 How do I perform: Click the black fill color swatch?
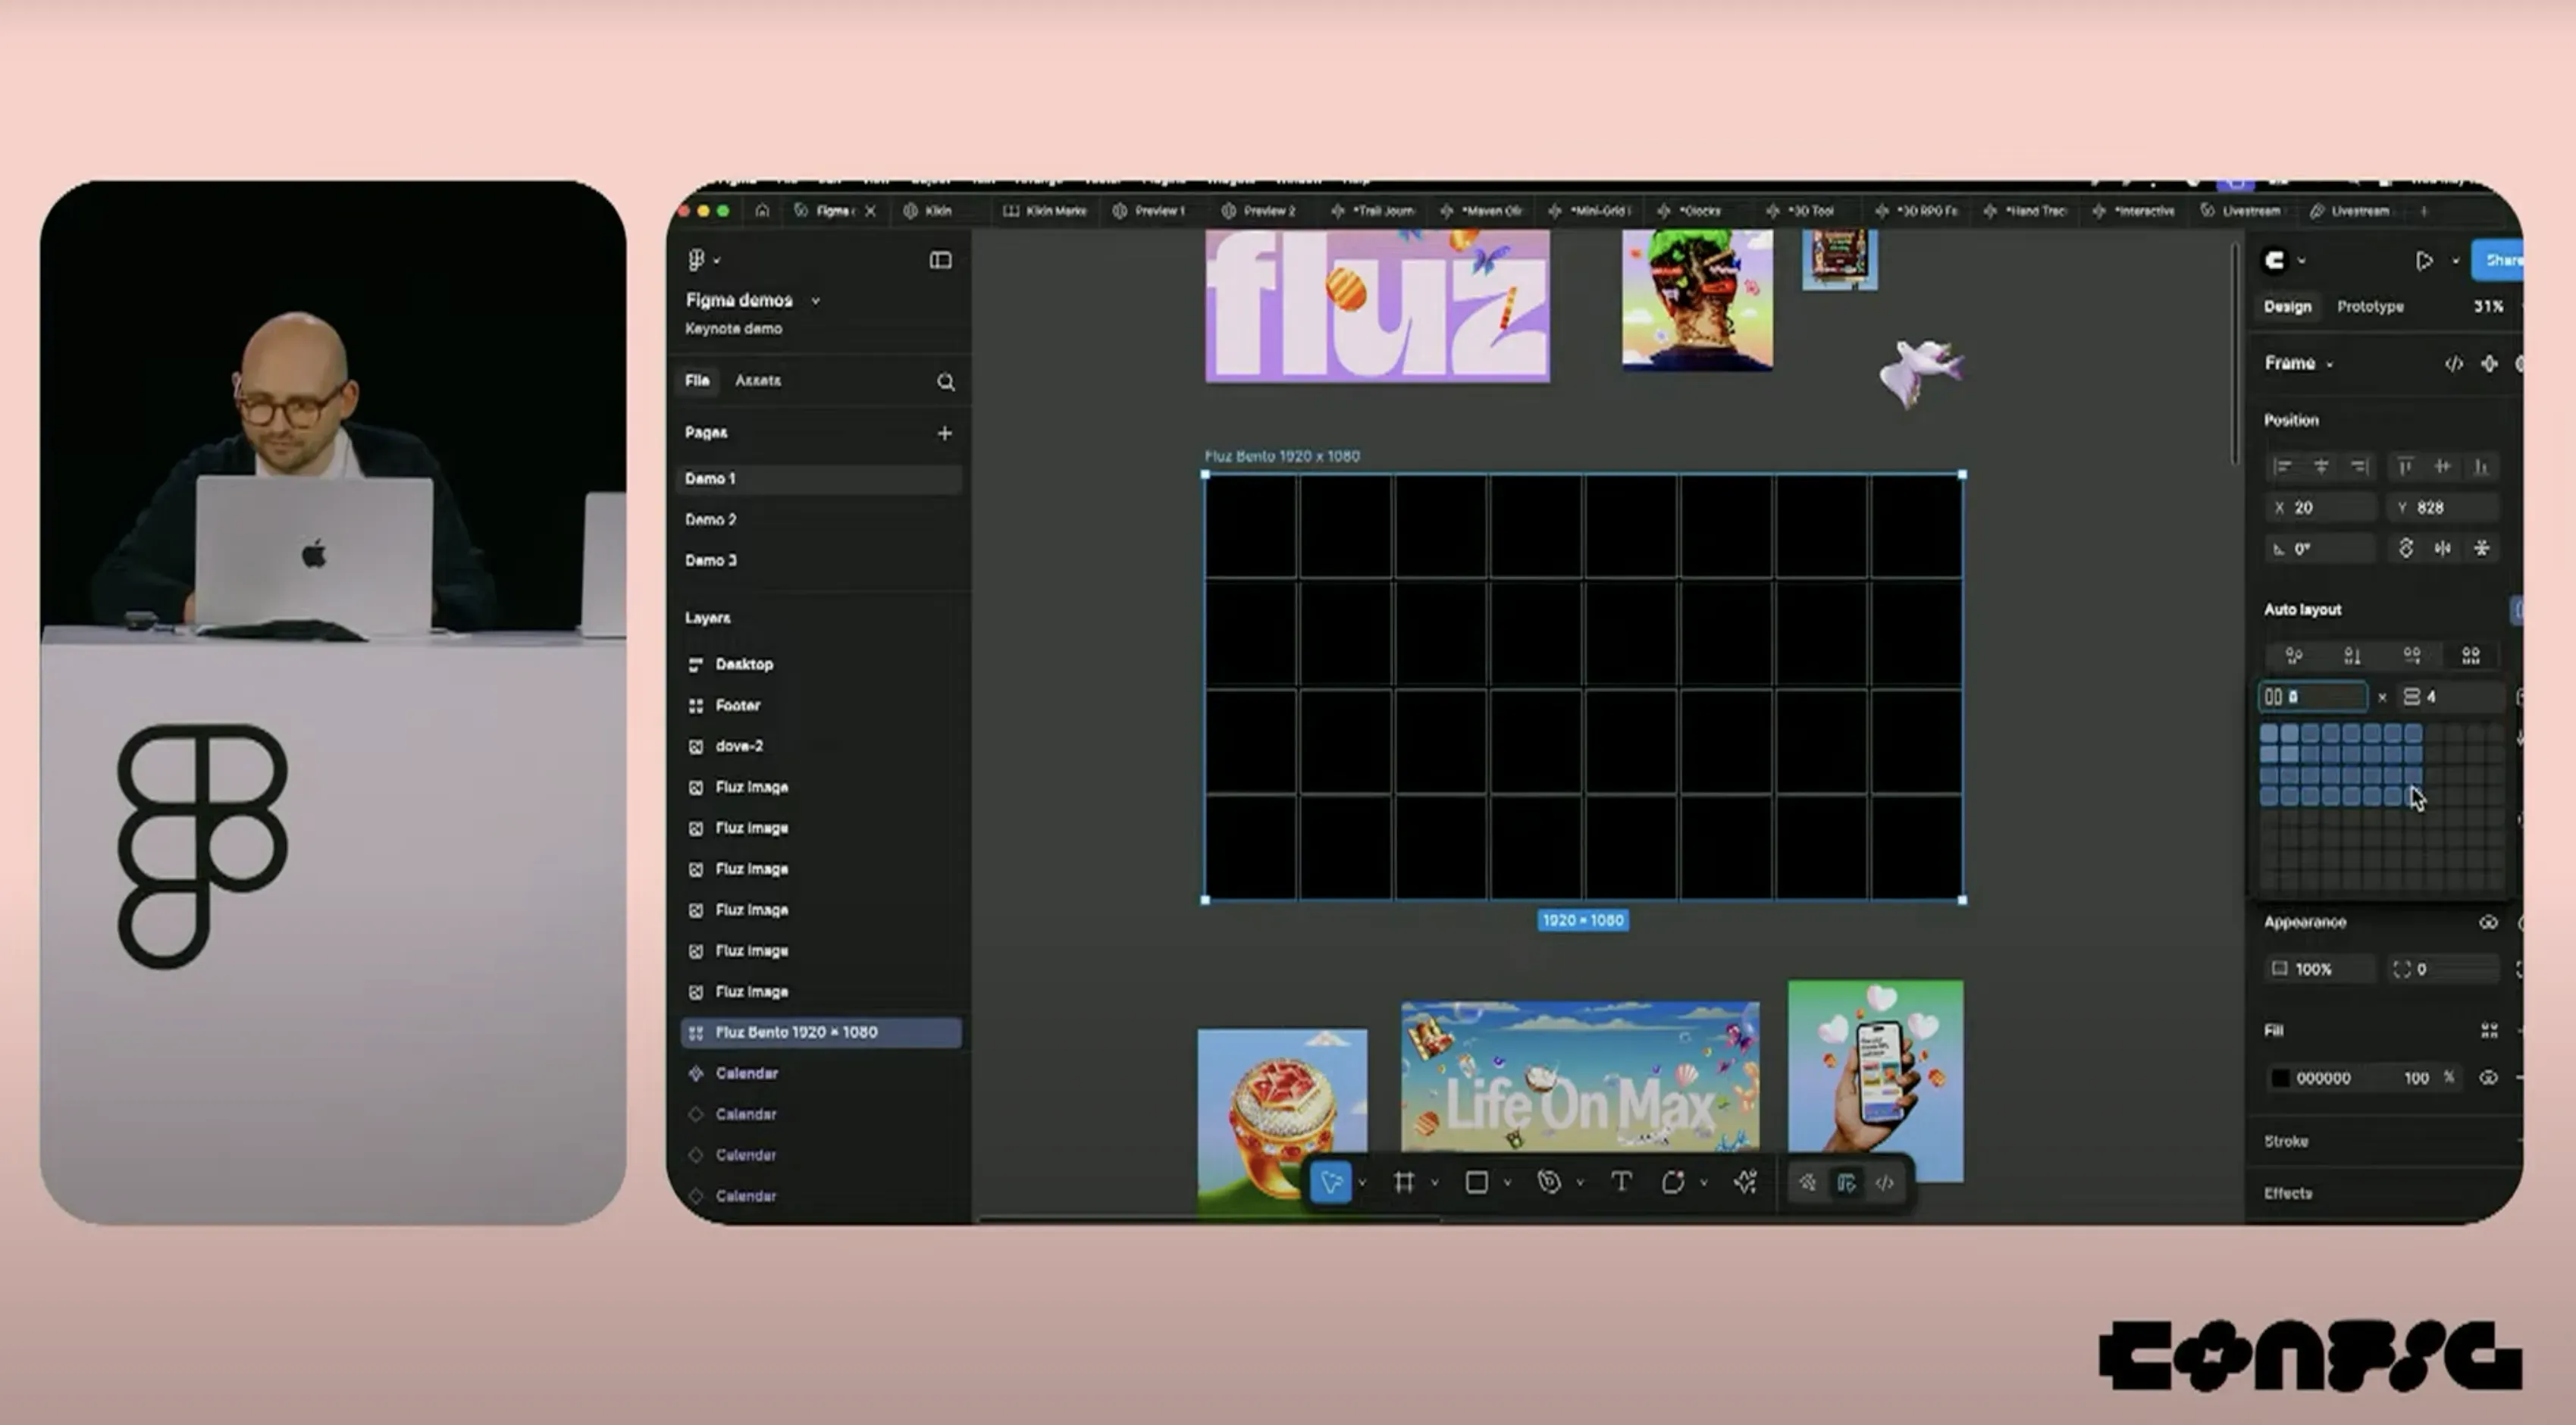pyautogui.click(x=2280, y=1078)
